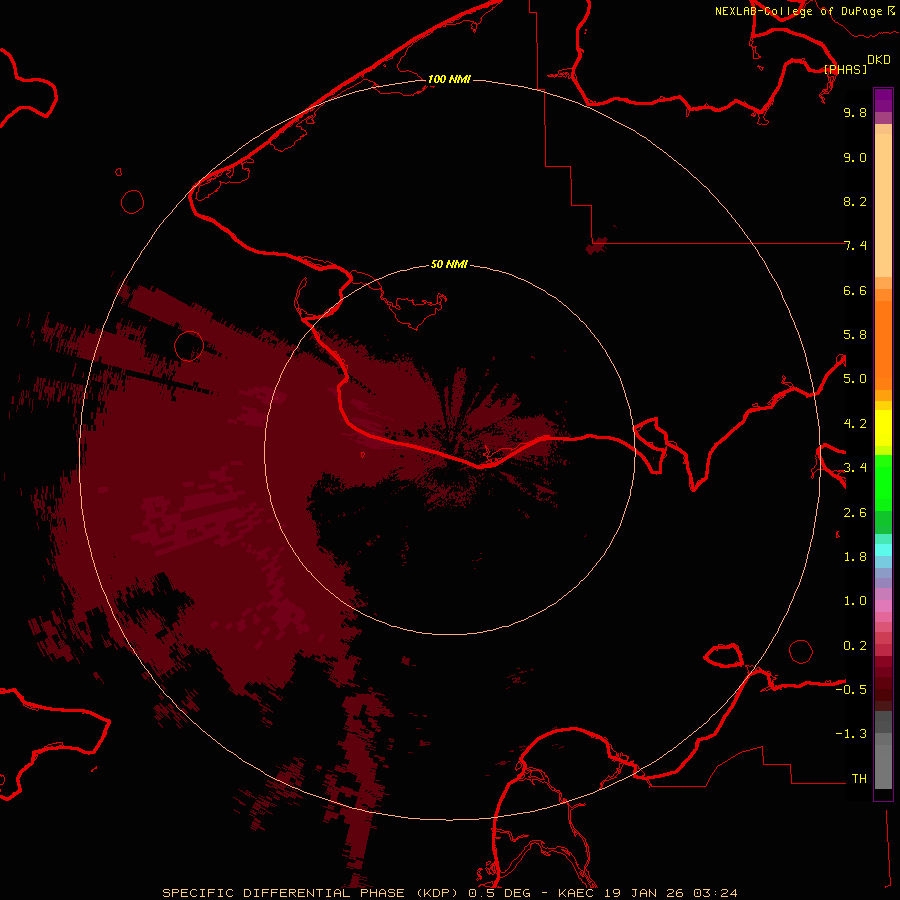Image resolution: width=900 pixels, height=900 pixels.
Task: Click the 1.0 scale value
Action: [855, 601]
